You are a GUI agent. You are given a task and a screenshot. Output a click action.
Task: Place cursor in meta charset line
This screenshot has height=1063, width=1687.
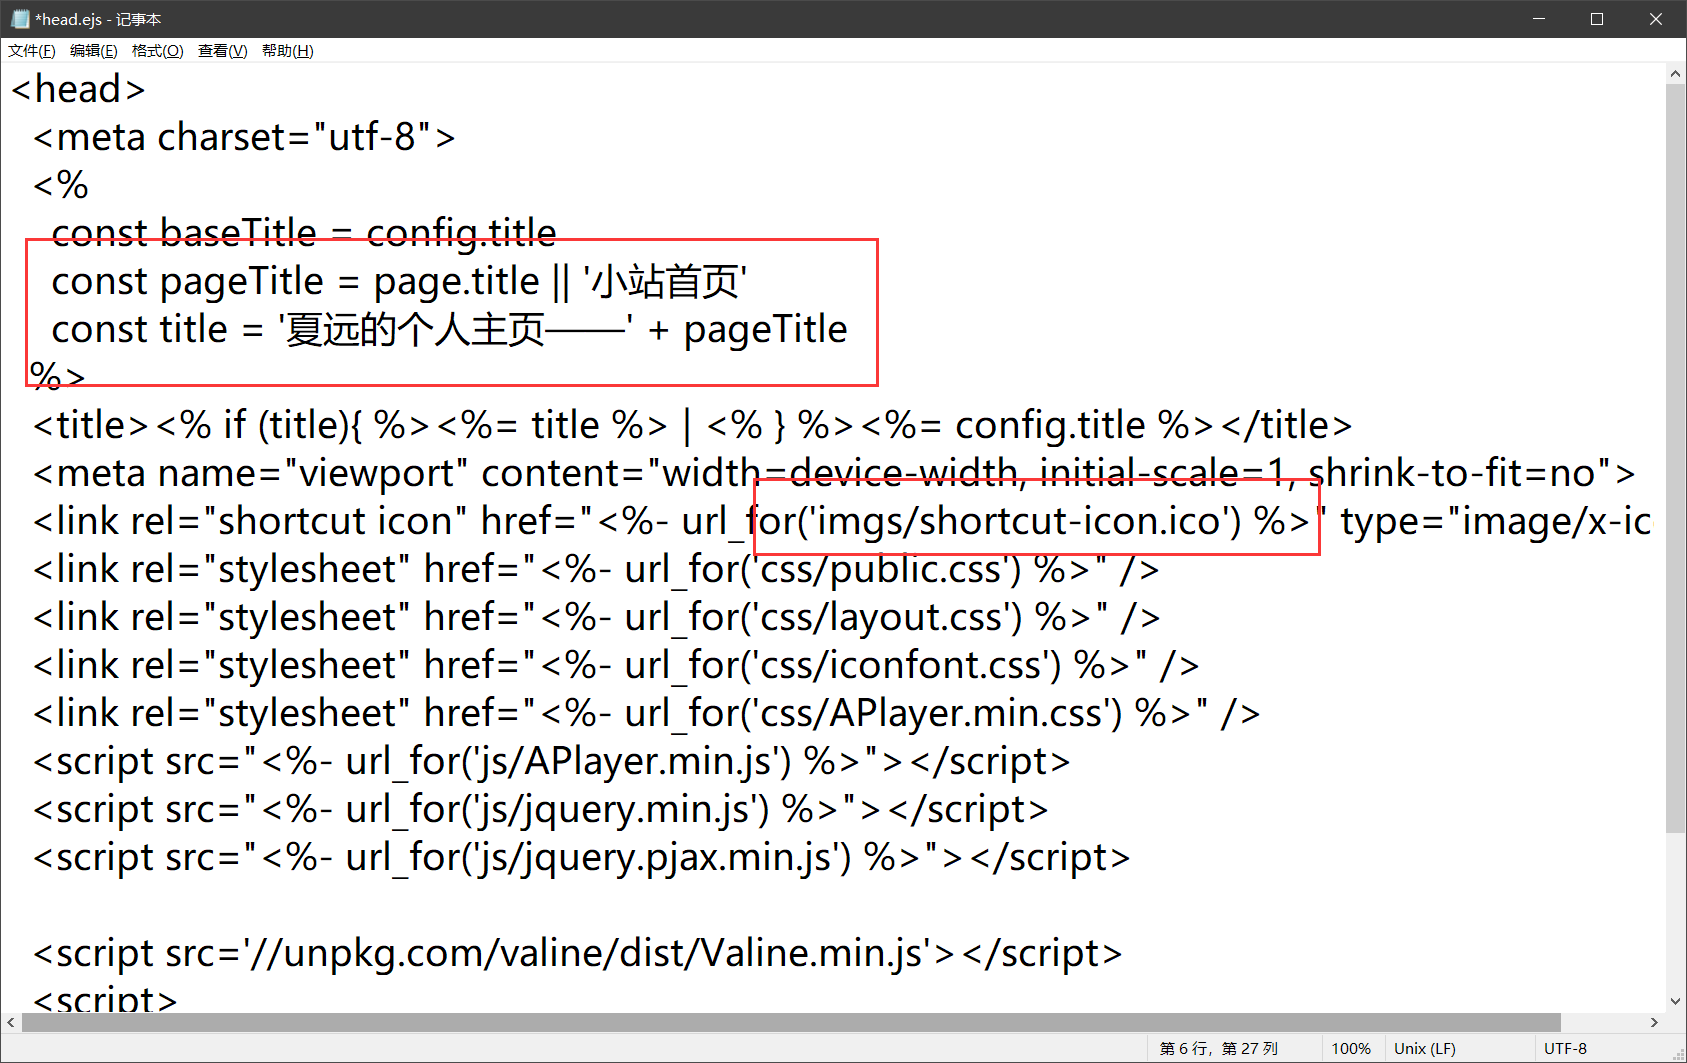point(244,137)
